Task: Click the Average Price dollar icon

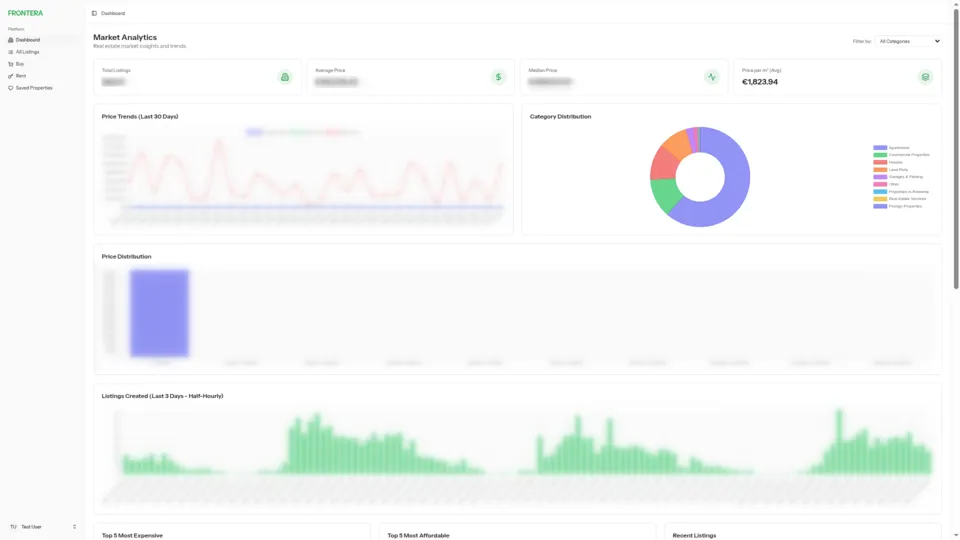Action: [498, 77]
